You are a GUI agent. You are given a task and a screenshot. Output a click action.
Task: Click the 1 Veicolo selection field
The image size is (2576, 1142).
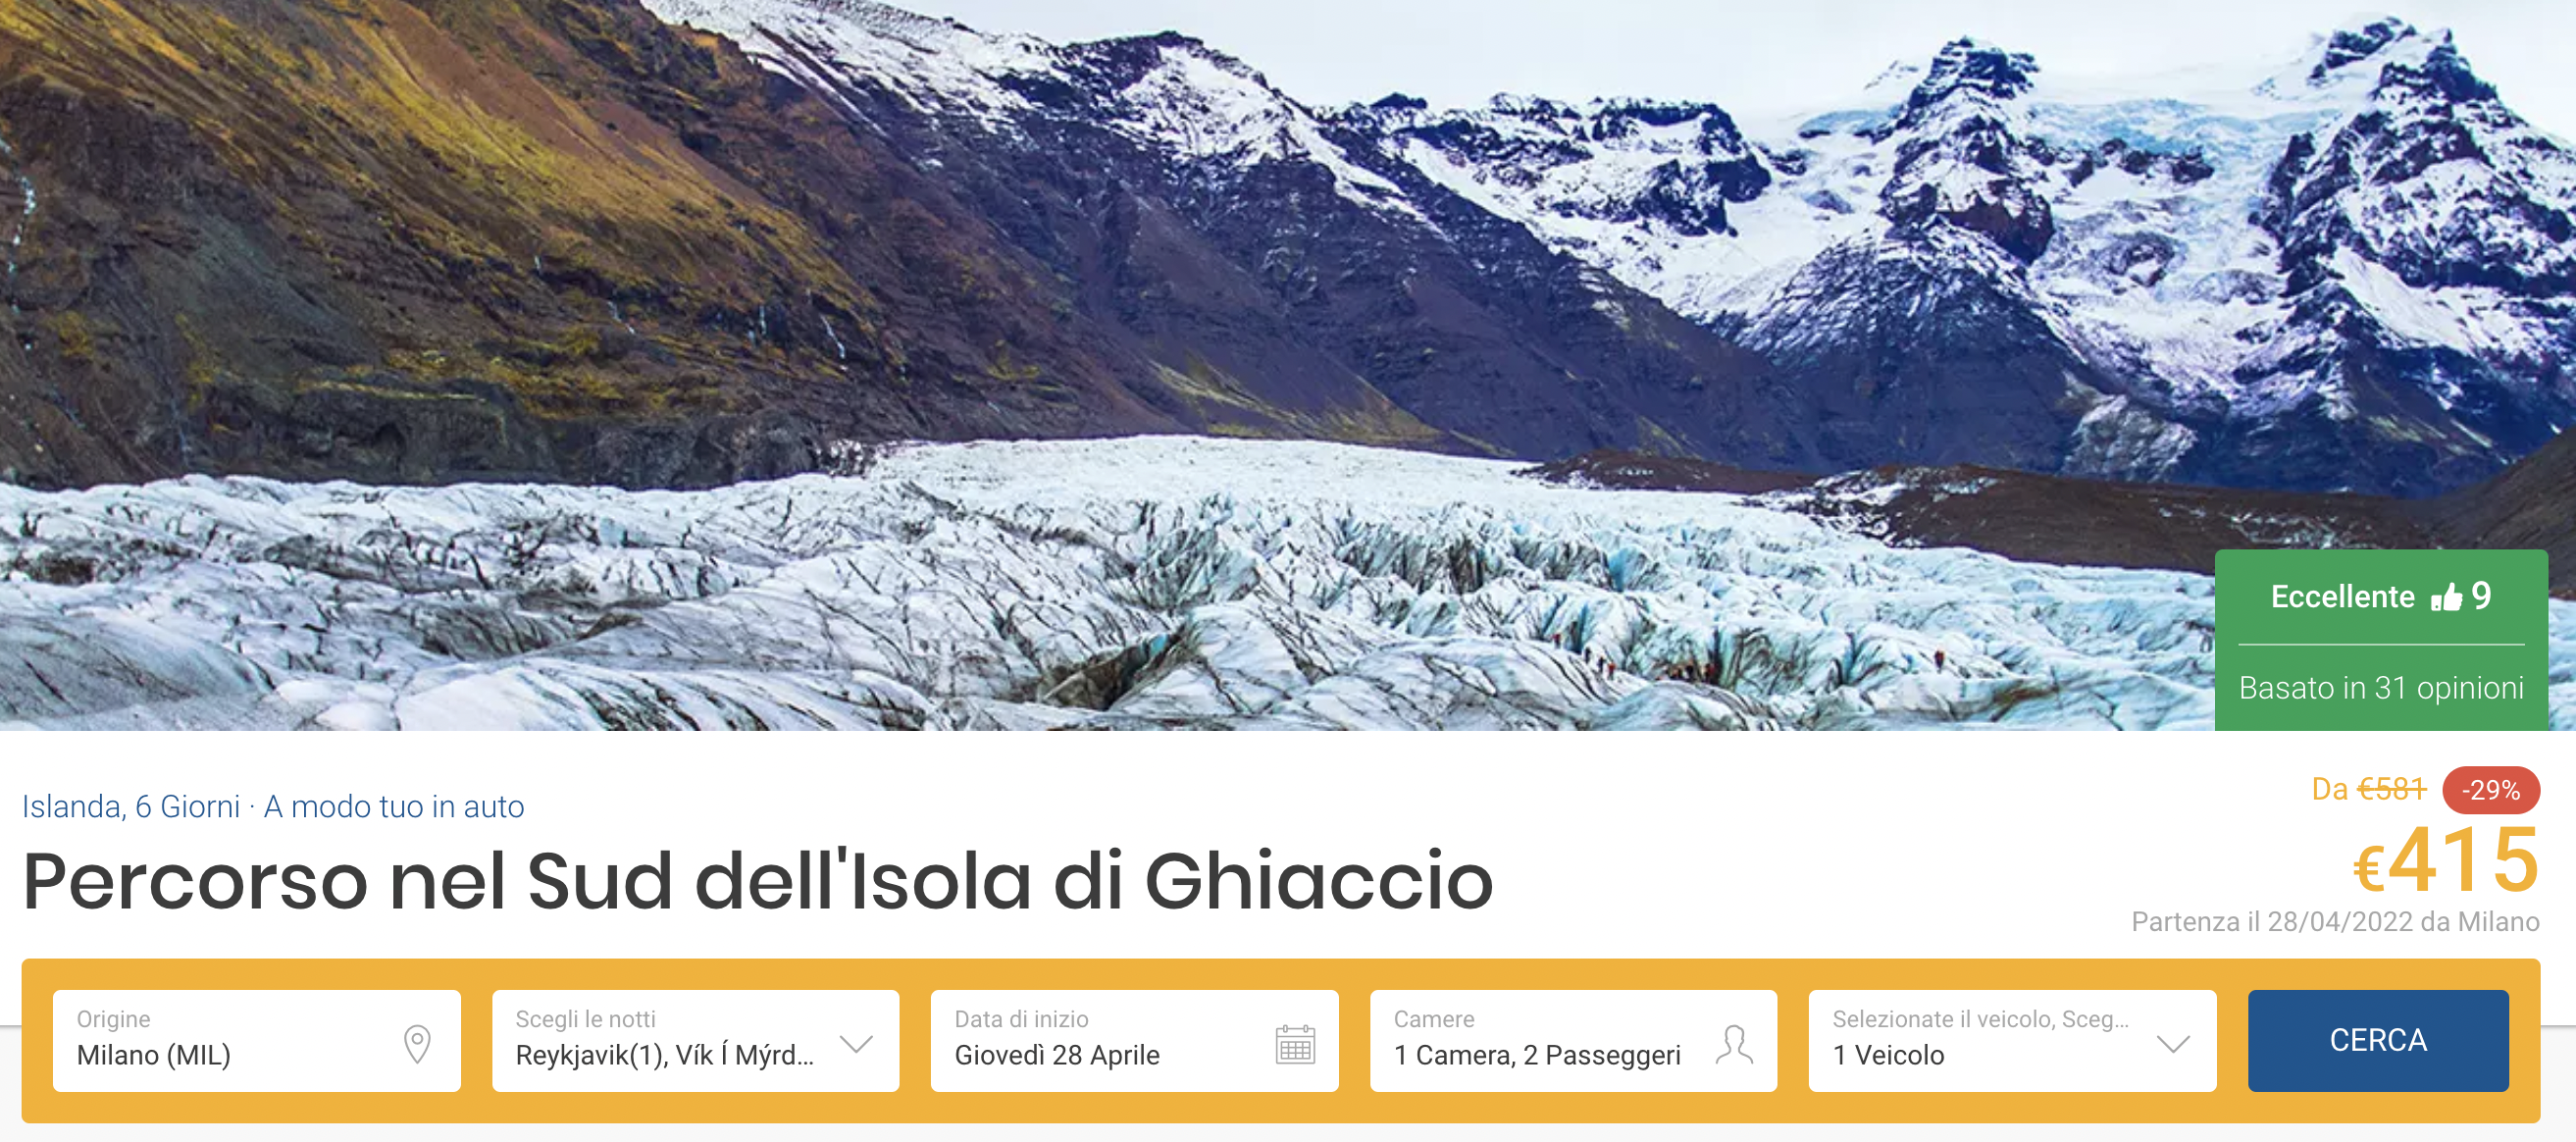[2012, 1040]
